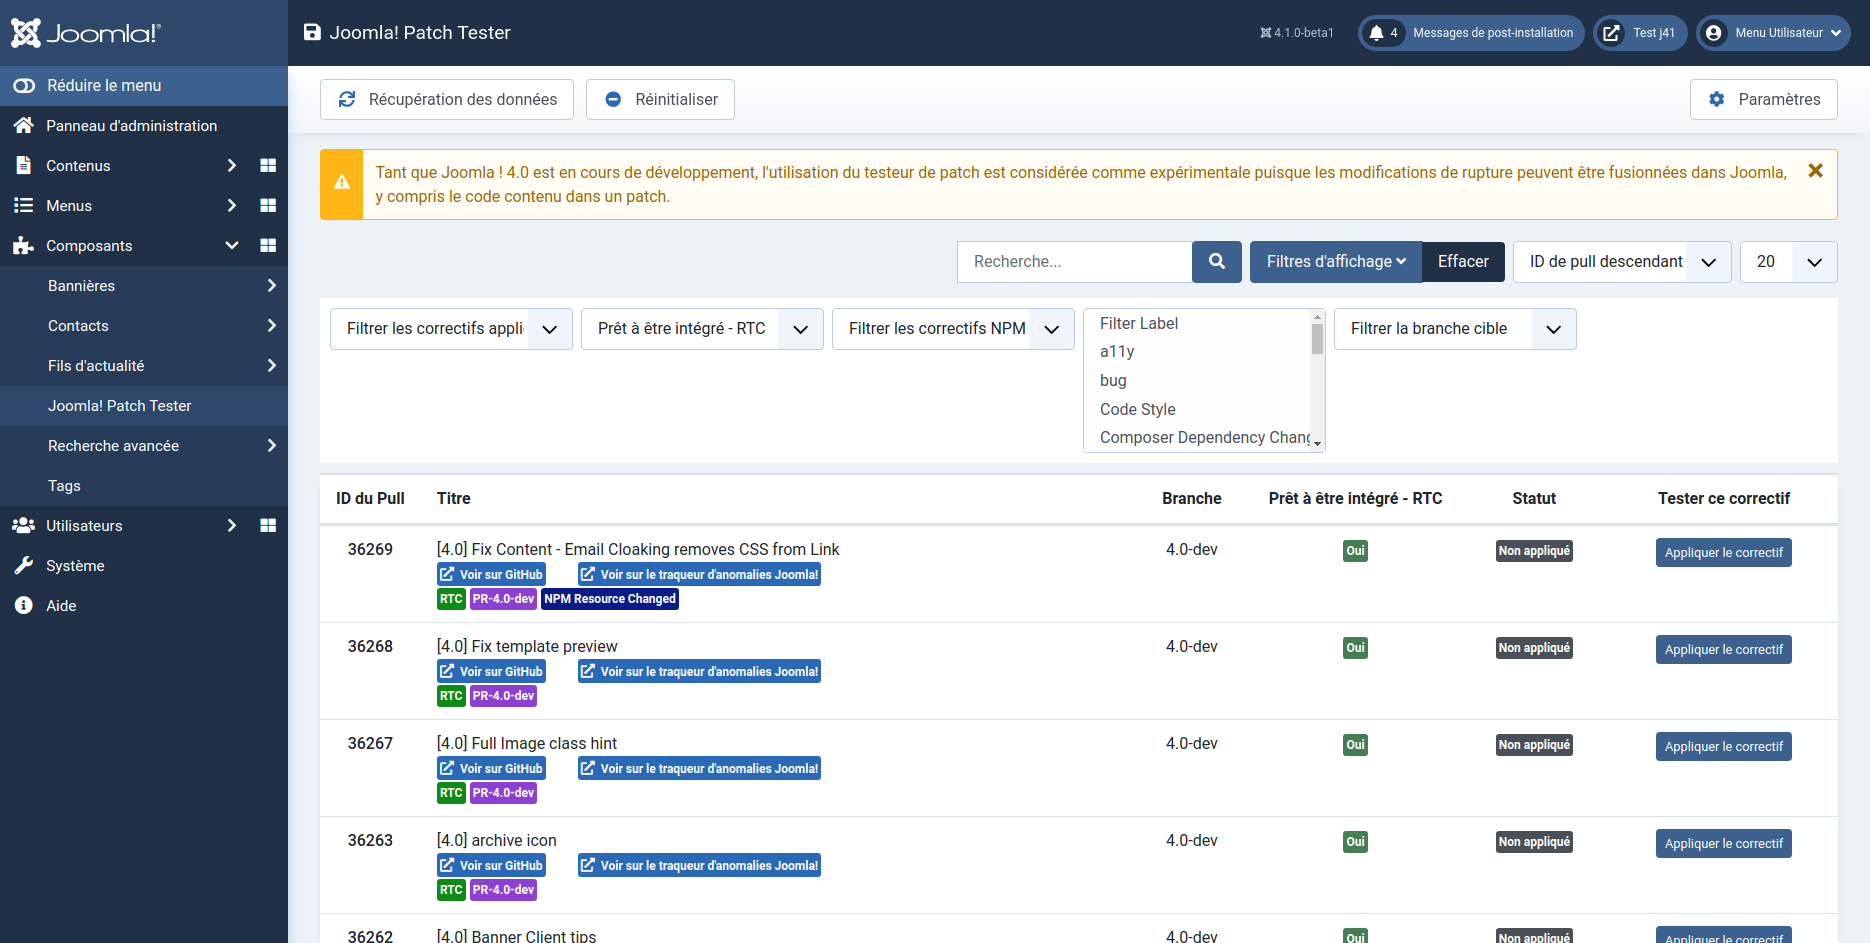Click the Contenus file icon
The image size is (1870, 943).
pos(23,166)
